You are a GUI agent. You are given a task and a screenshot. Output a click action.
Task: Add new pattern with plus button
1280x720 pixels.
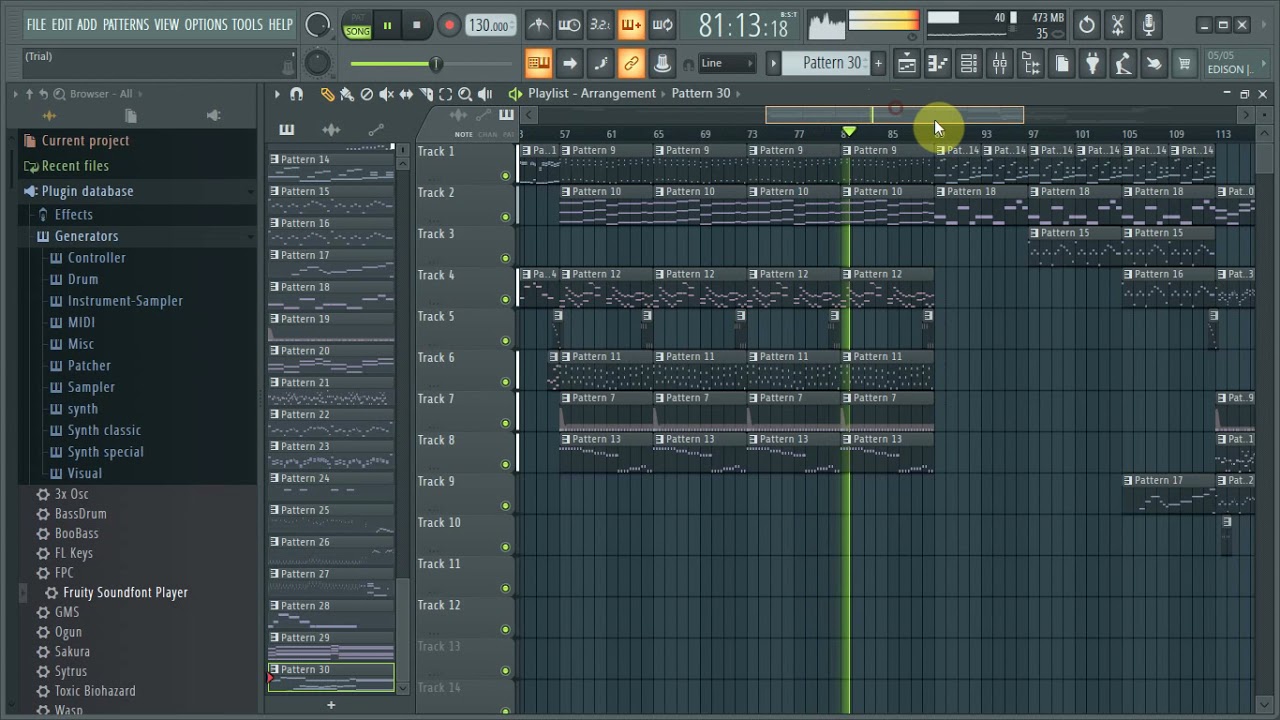tap(878, 64)
